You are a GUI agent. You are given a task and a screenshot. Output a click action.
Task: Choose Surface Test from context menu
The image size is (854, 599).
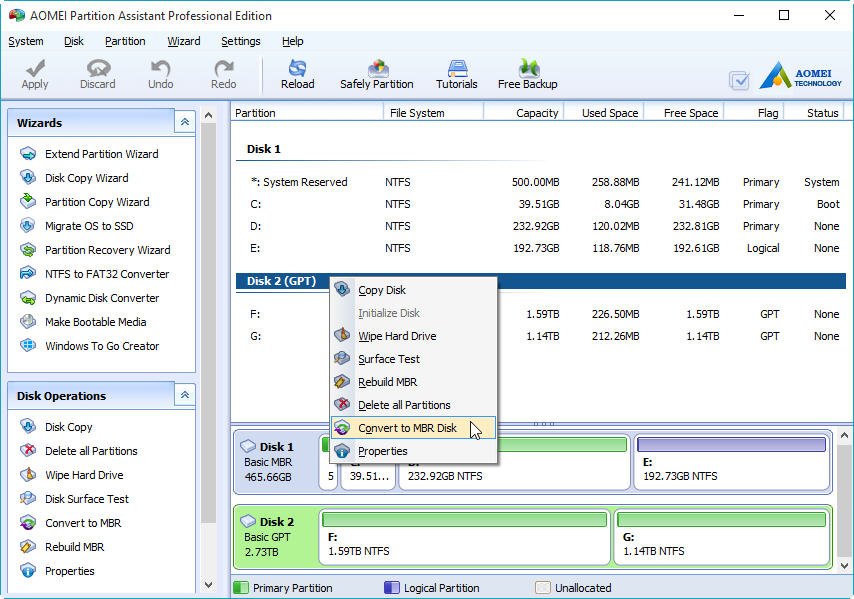[414, 359]
